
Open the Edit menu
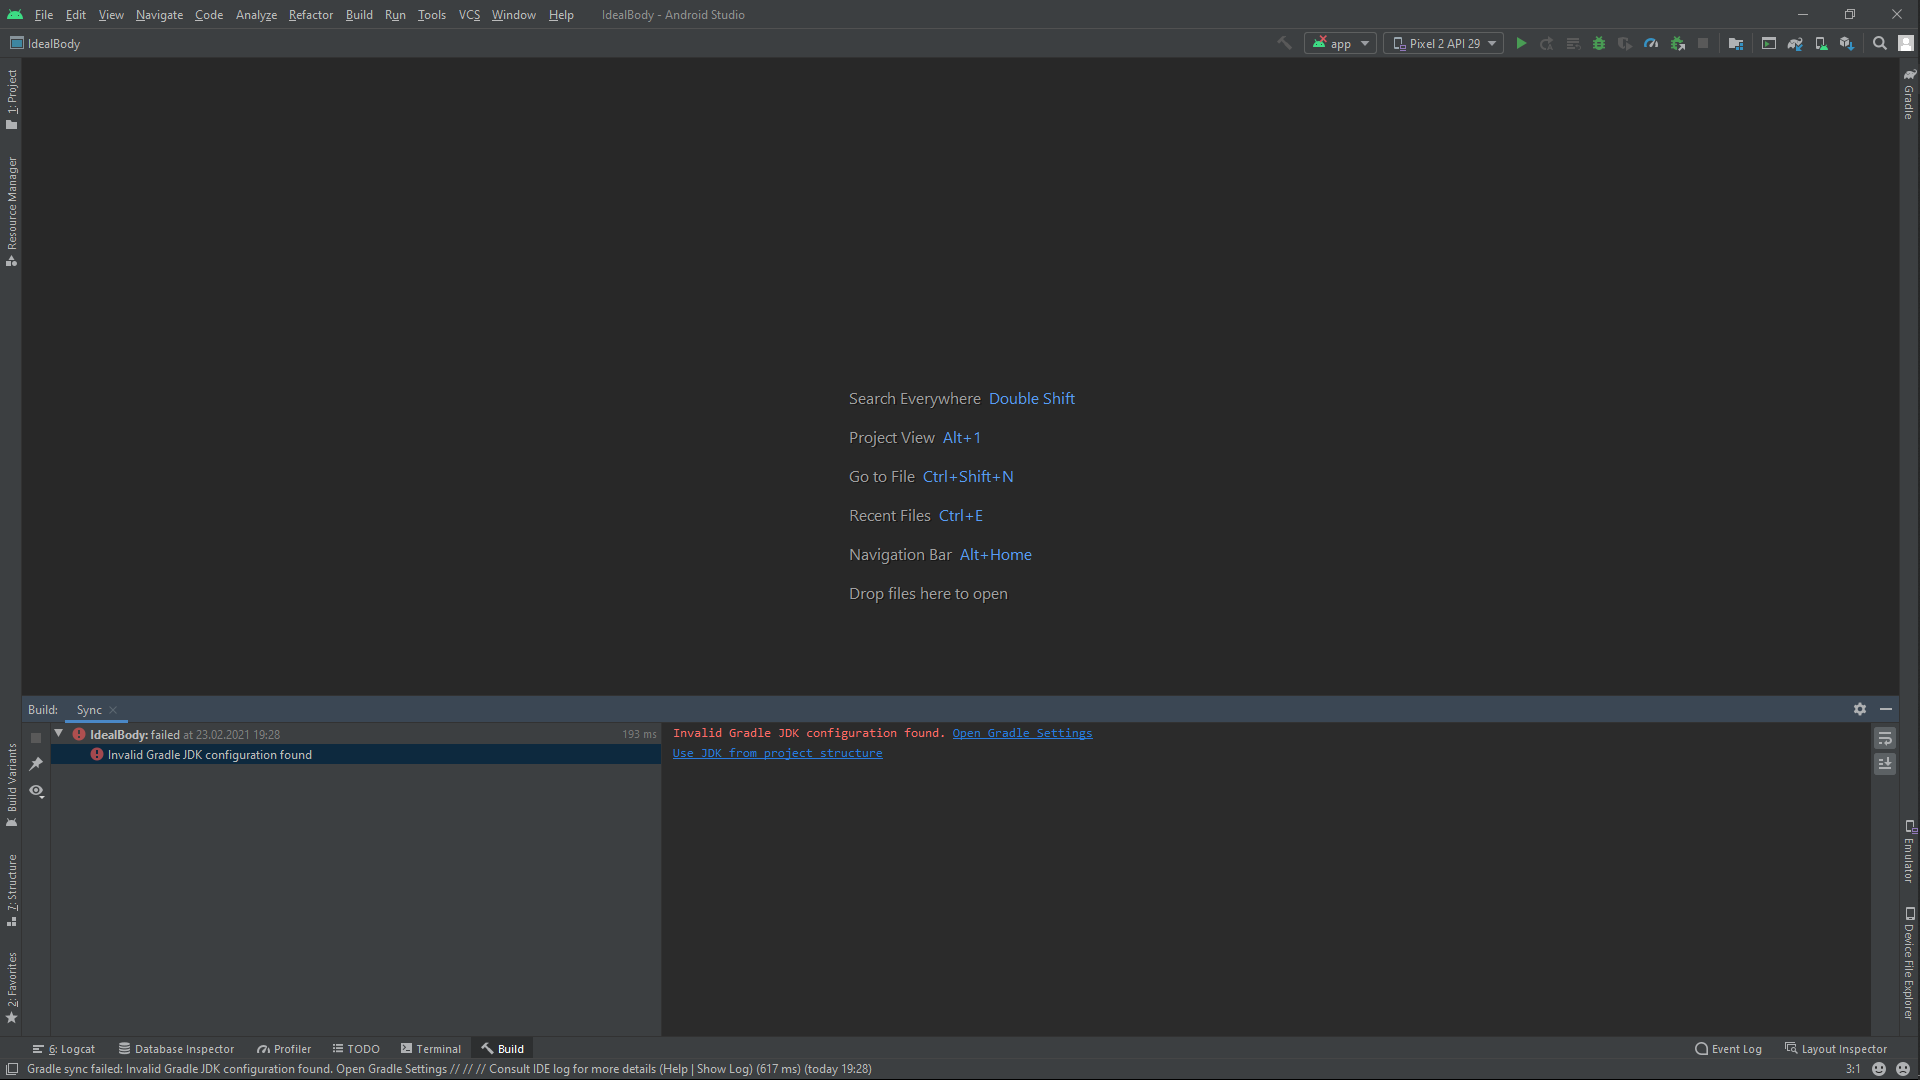click(76, 15)
